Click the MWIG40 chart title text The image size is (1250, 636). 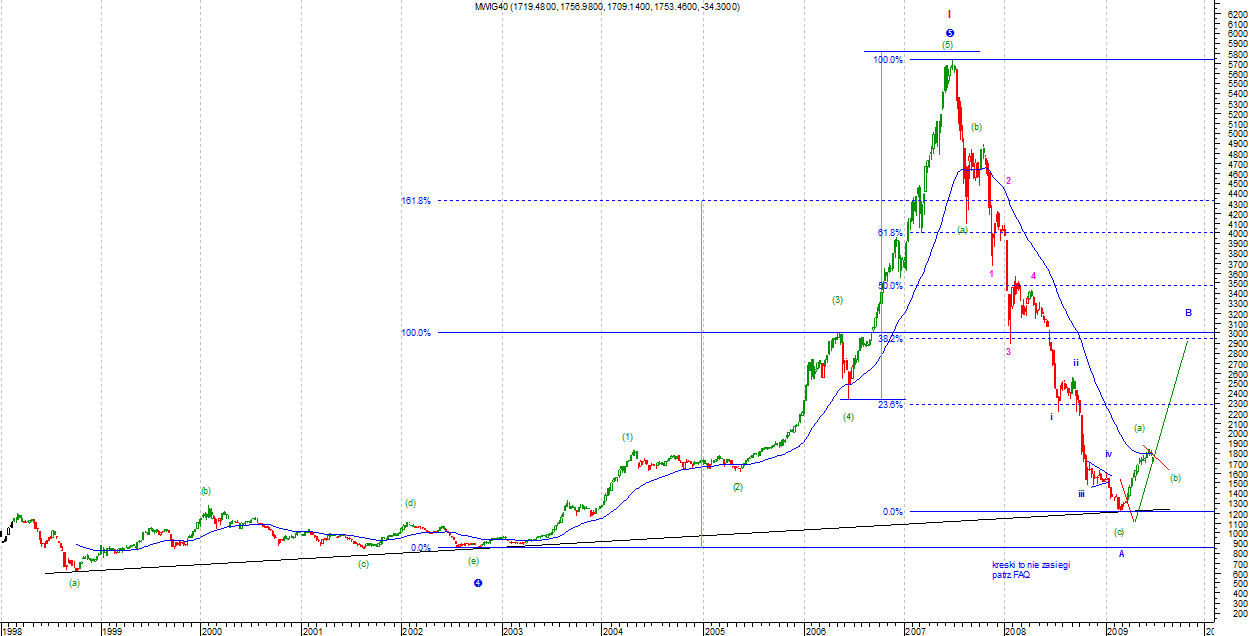604,6
